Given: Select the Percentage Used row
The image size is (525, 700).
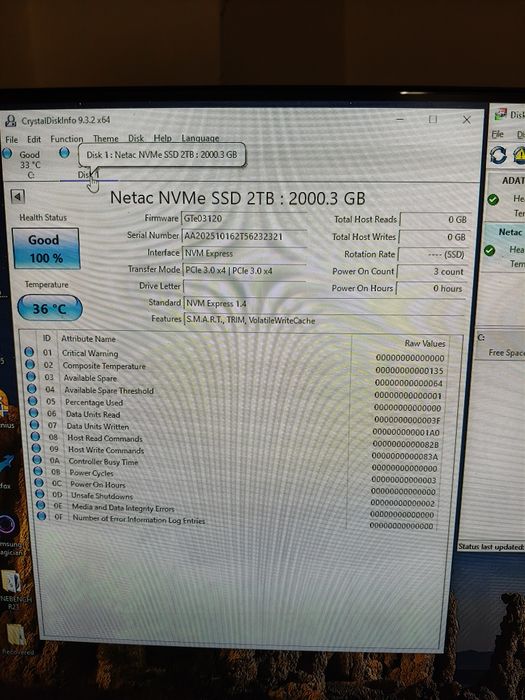Looking at the screenshot, I should (236, 404).
